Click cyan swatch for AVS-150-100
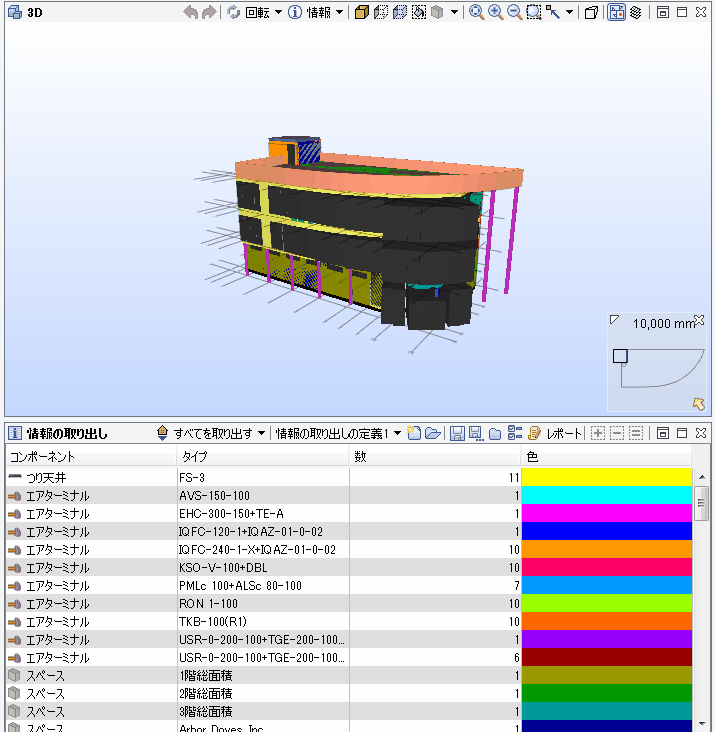Viewport: 715px width, 732px height. (607, 495)
